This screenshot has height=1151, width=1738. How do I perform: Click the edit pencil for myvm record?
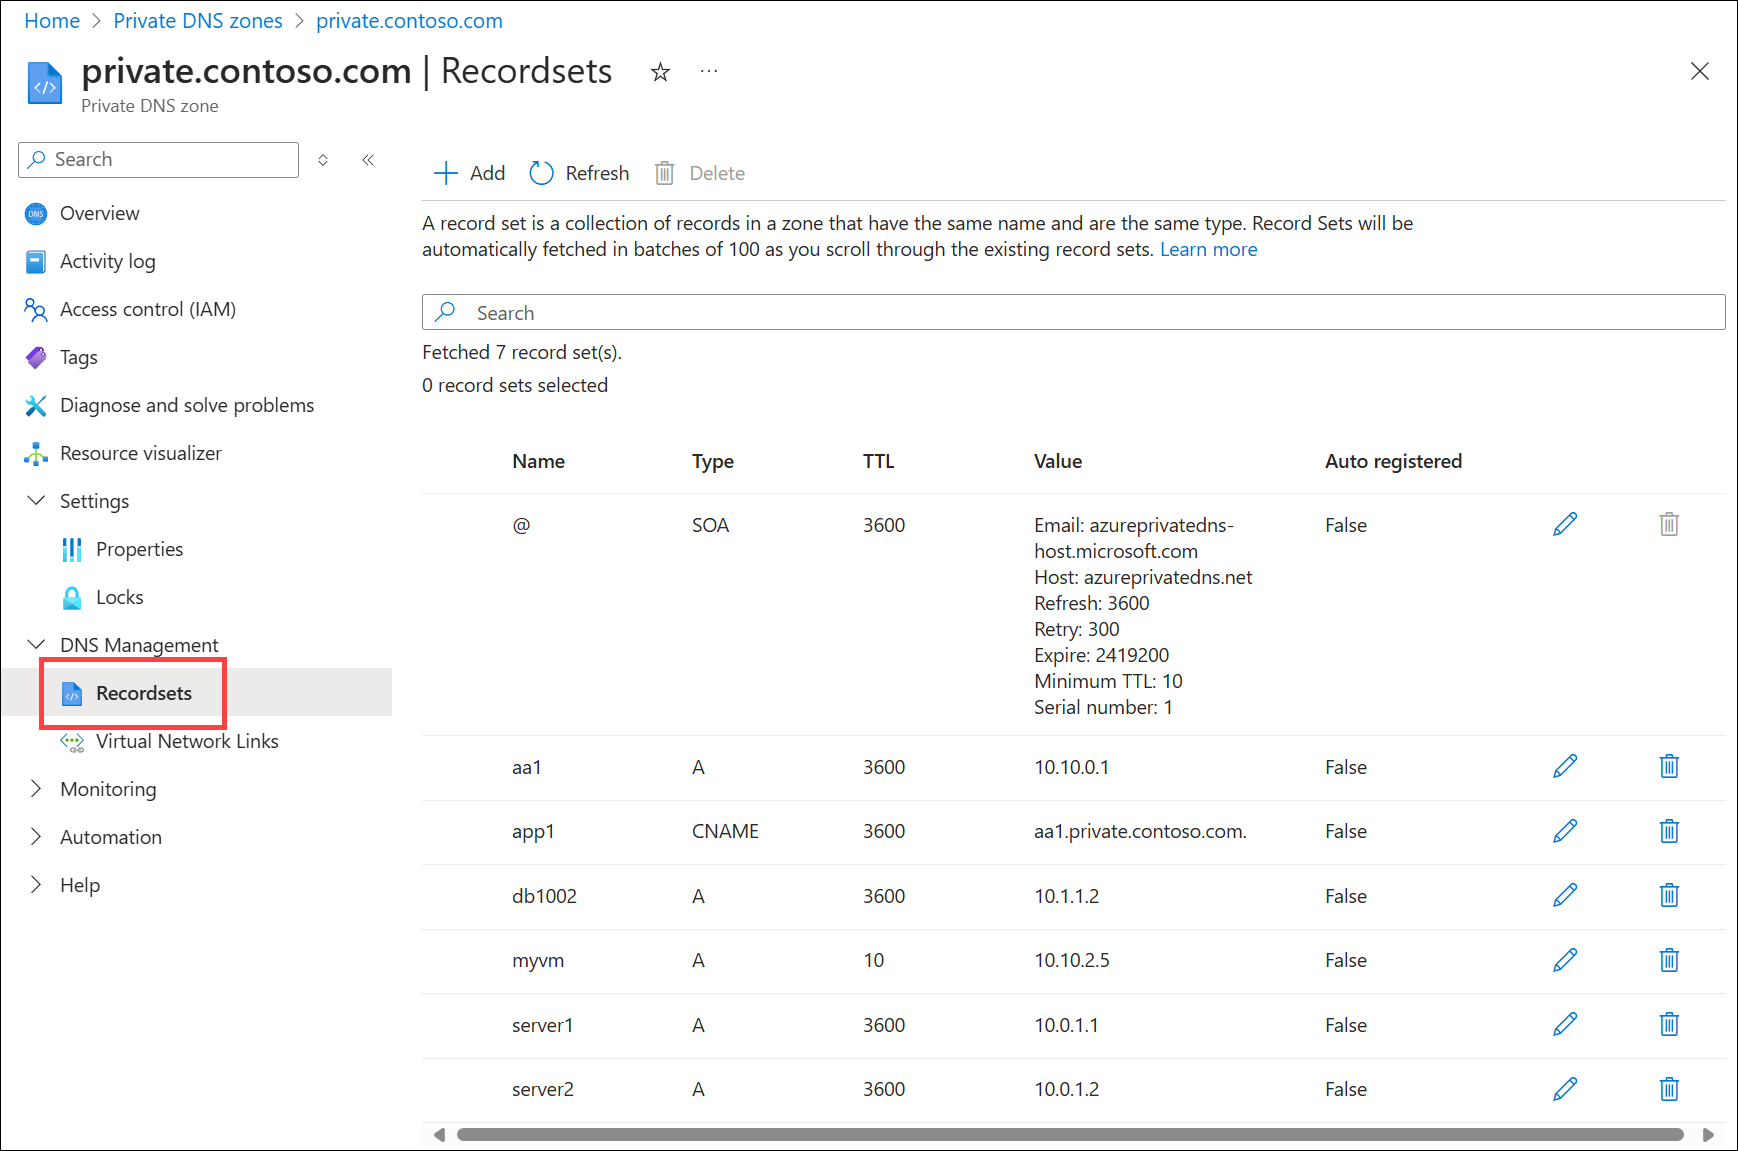coord(1565,960)
